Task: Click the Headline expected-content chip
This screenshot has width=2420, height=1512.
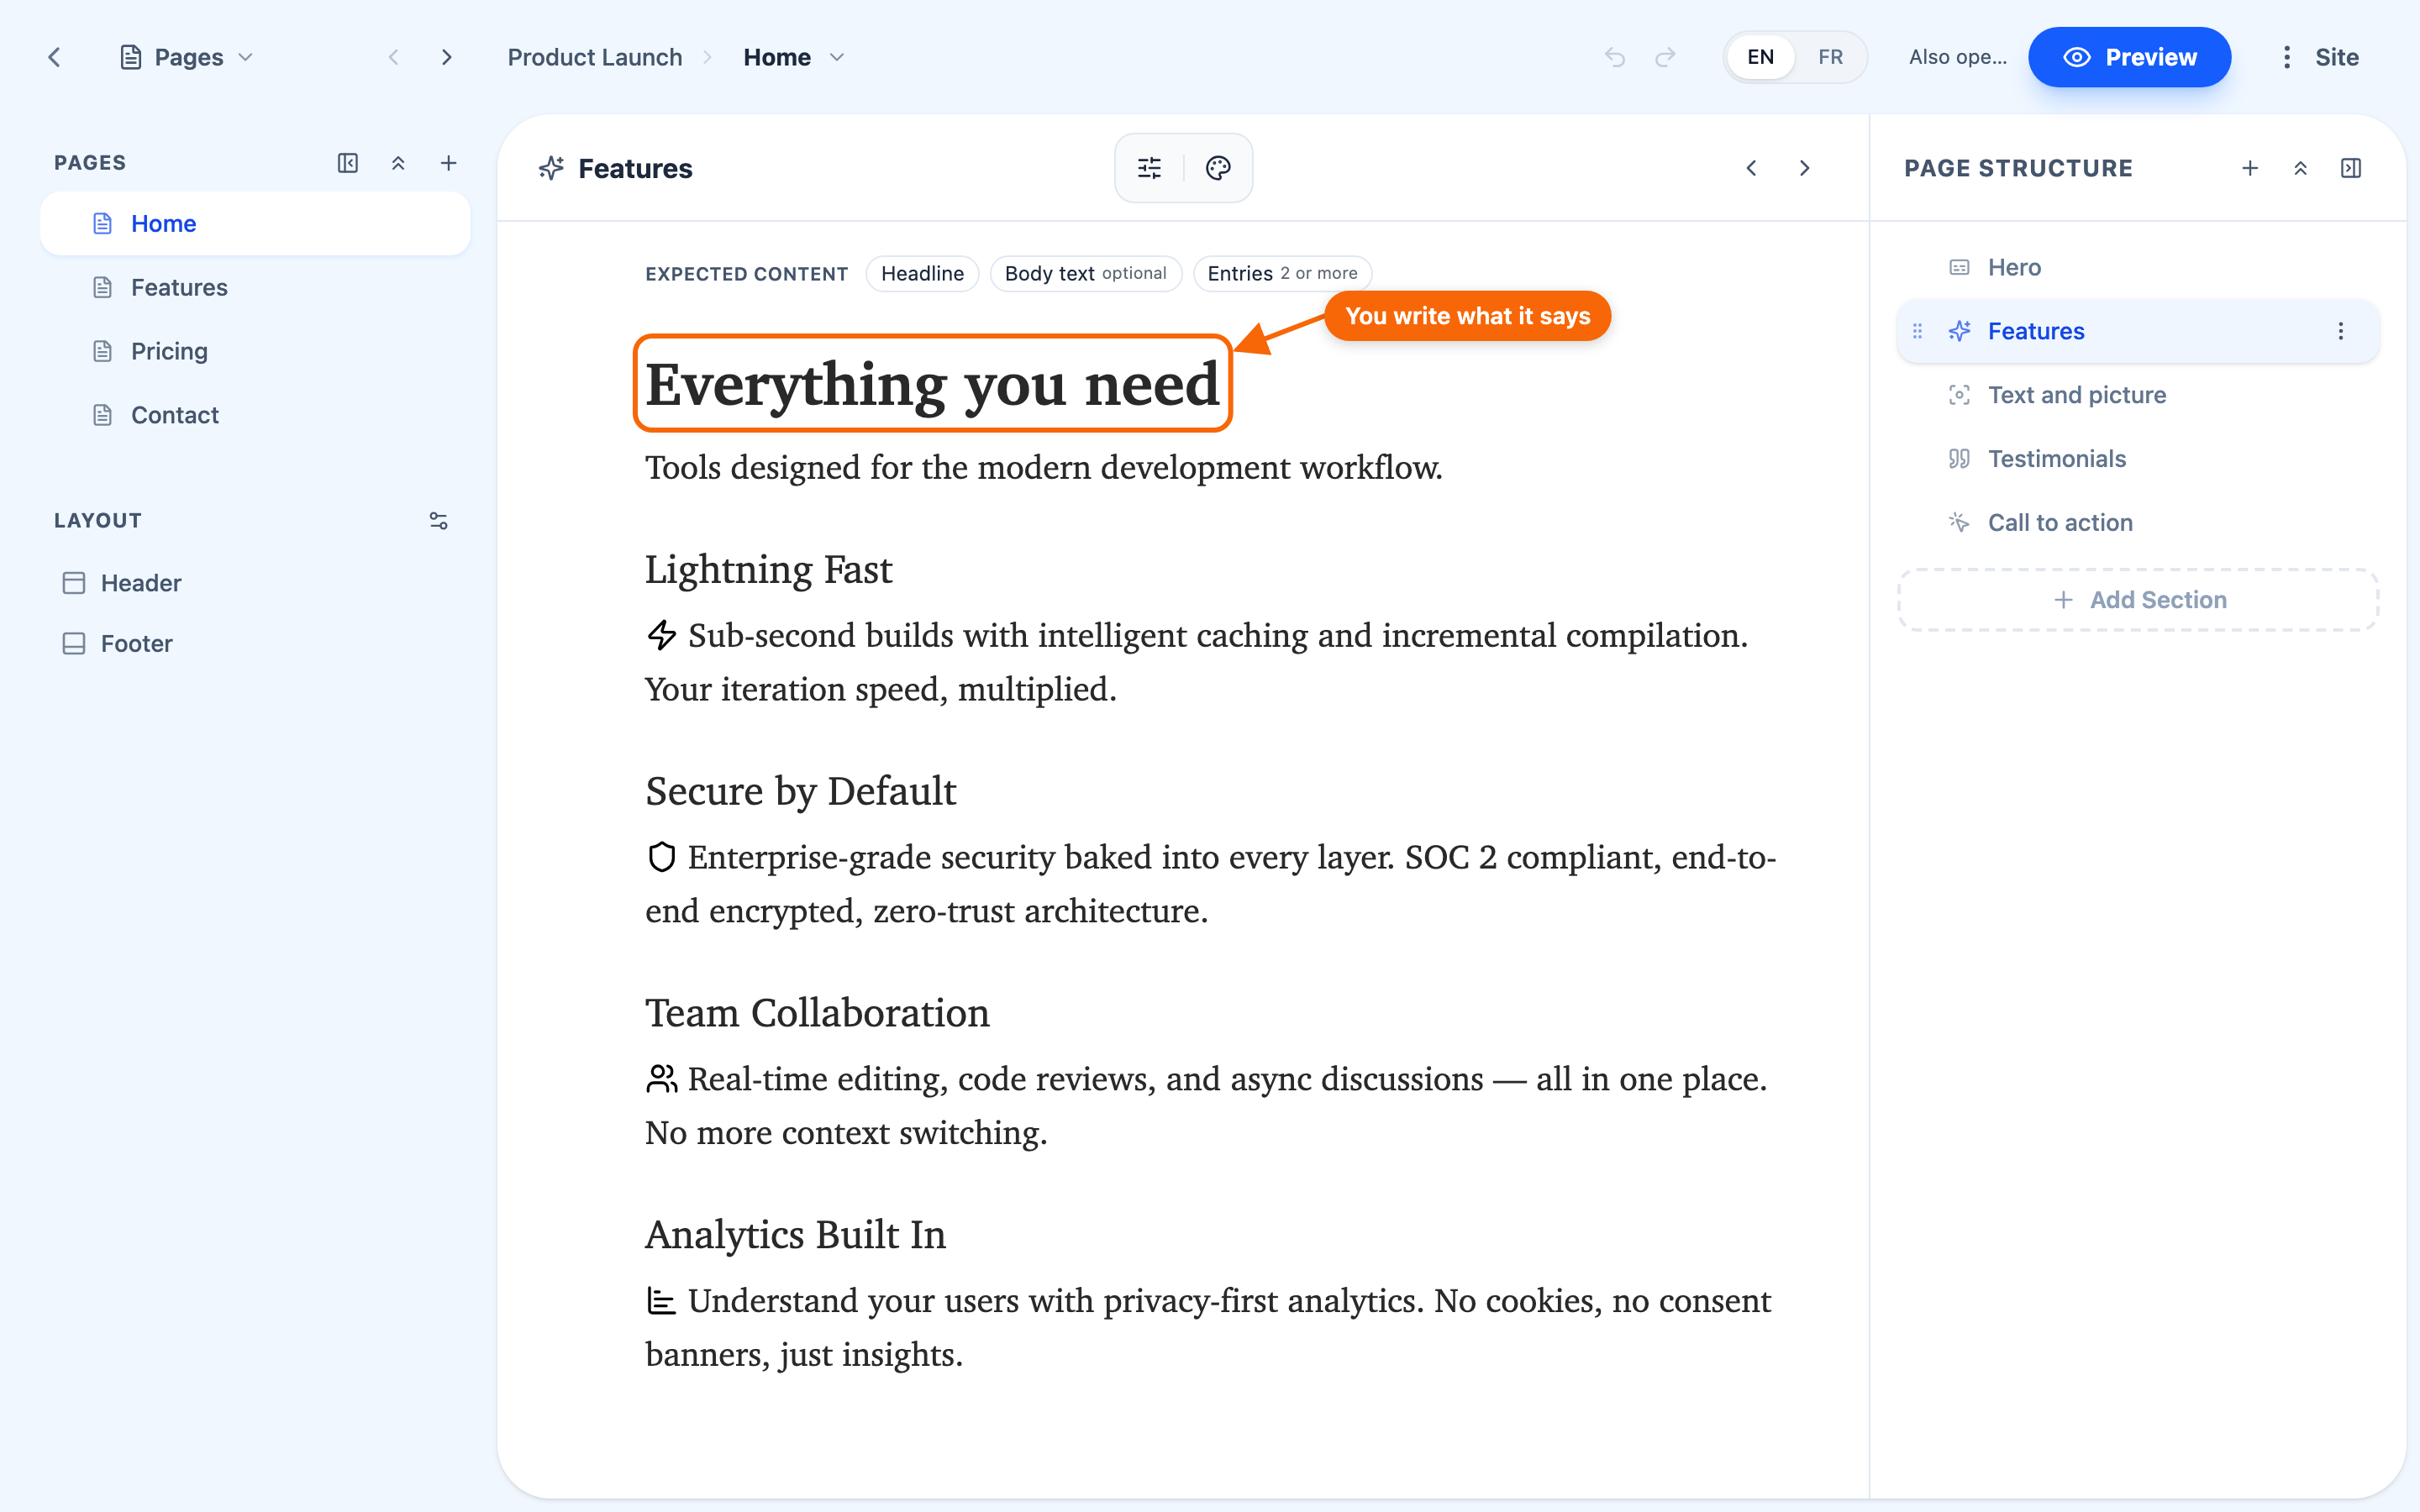Action: click(x=922, y=273)
